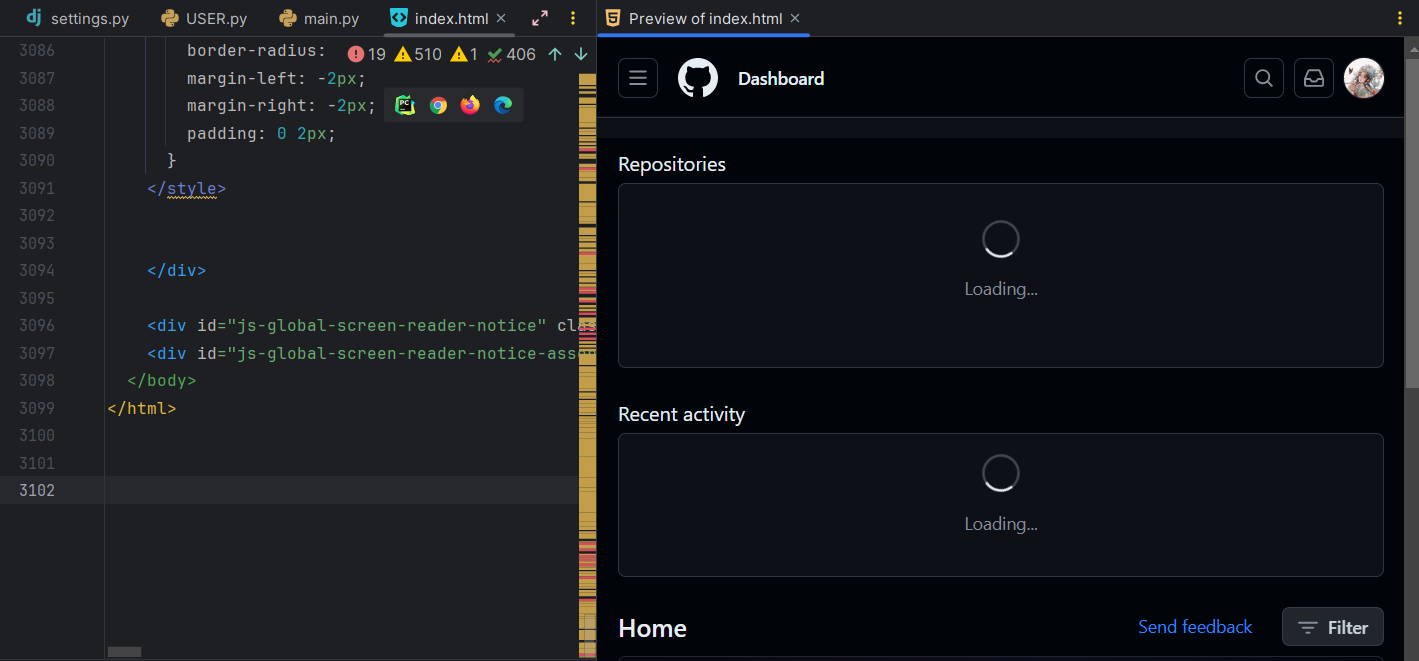
Task: Click the closing div tag on line 3094
Action: click(x=177, y=270)
